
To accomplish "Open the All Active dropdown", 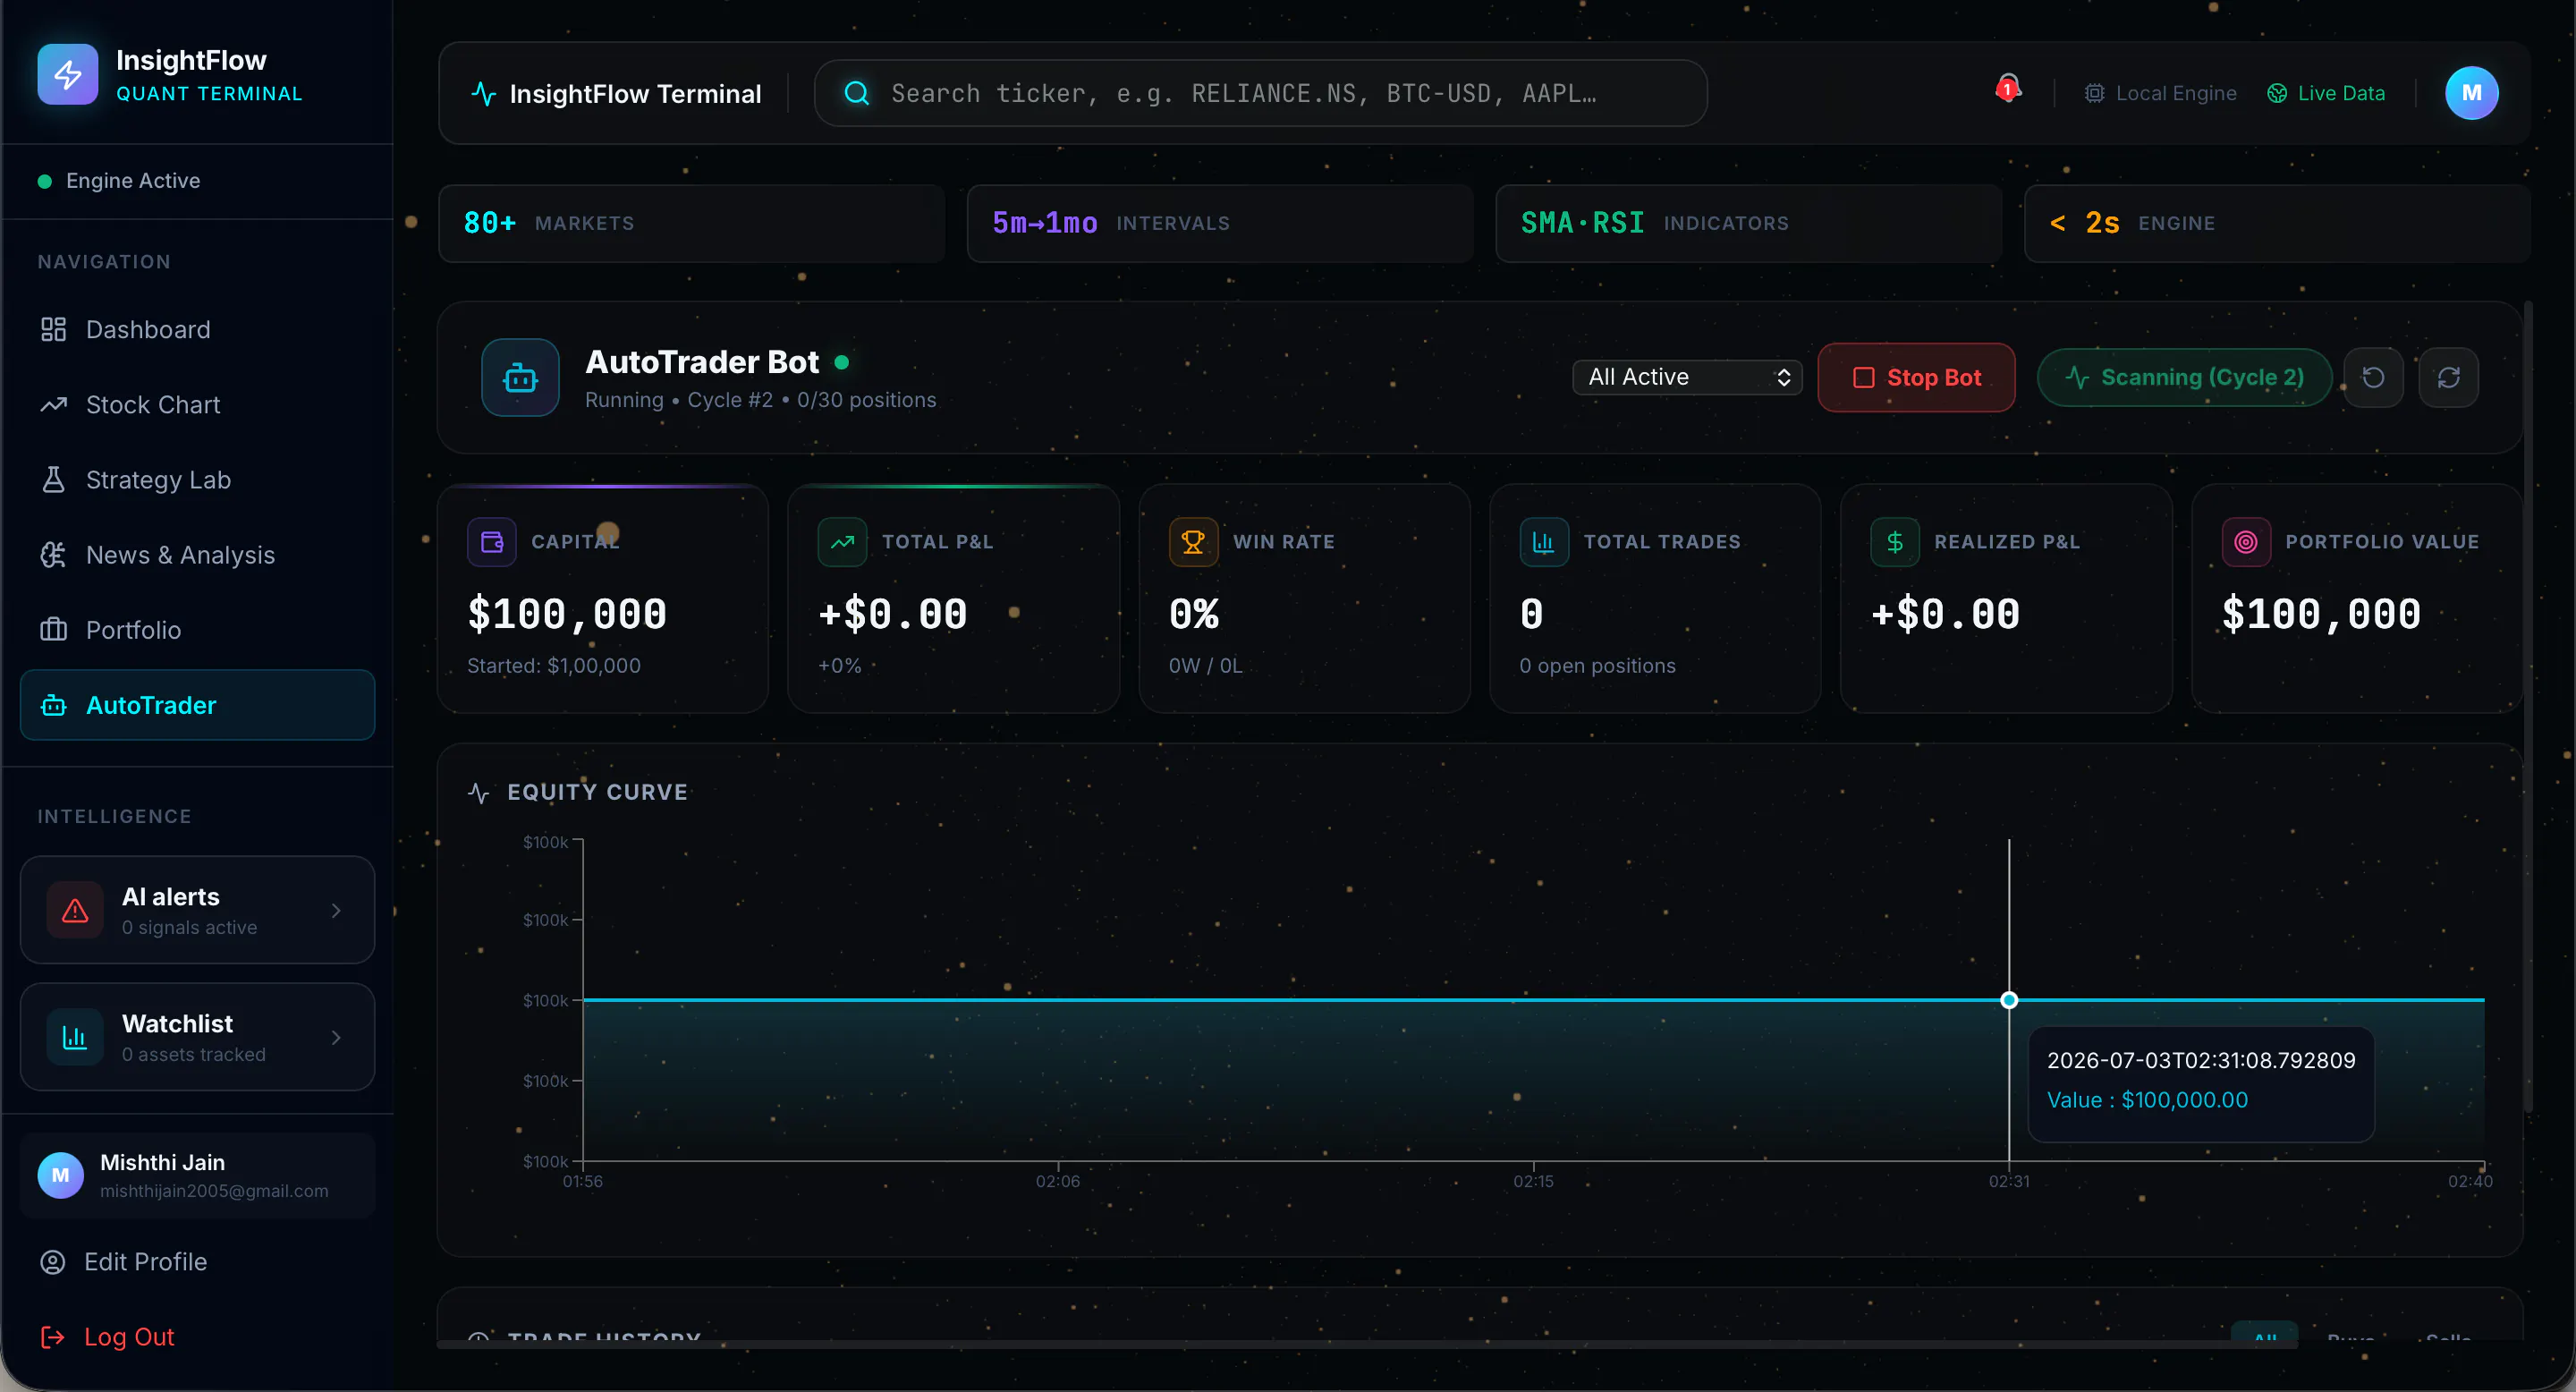I will [x=1687, y=377].
